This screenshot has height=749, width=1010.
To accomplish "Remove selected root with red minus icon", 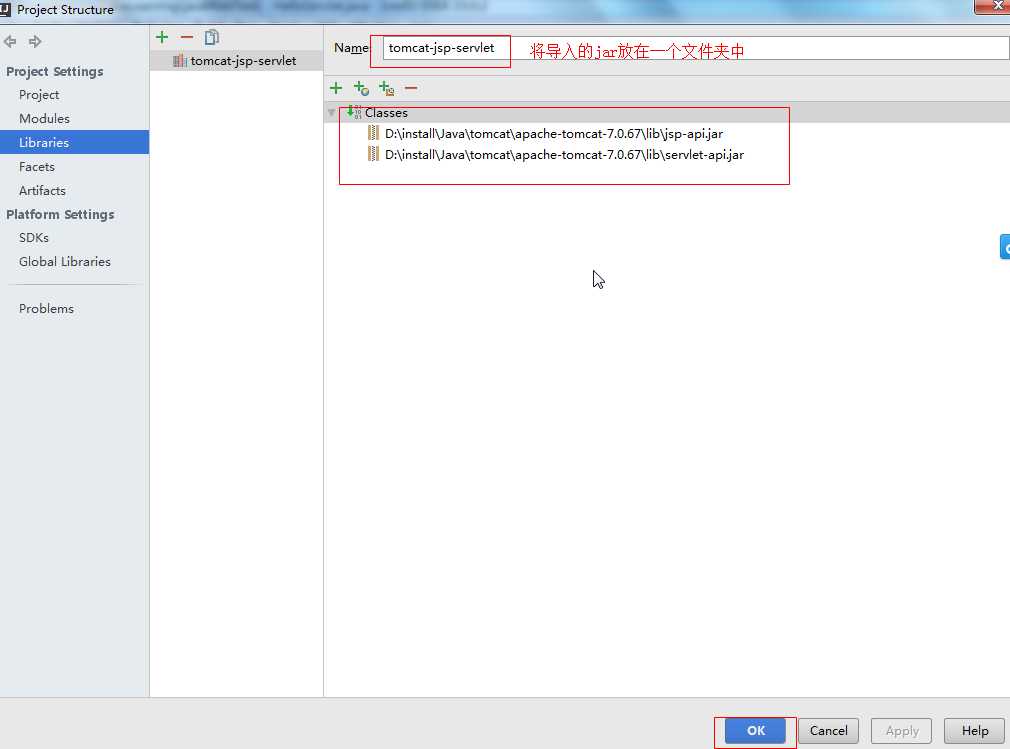I will pos(411,88).
